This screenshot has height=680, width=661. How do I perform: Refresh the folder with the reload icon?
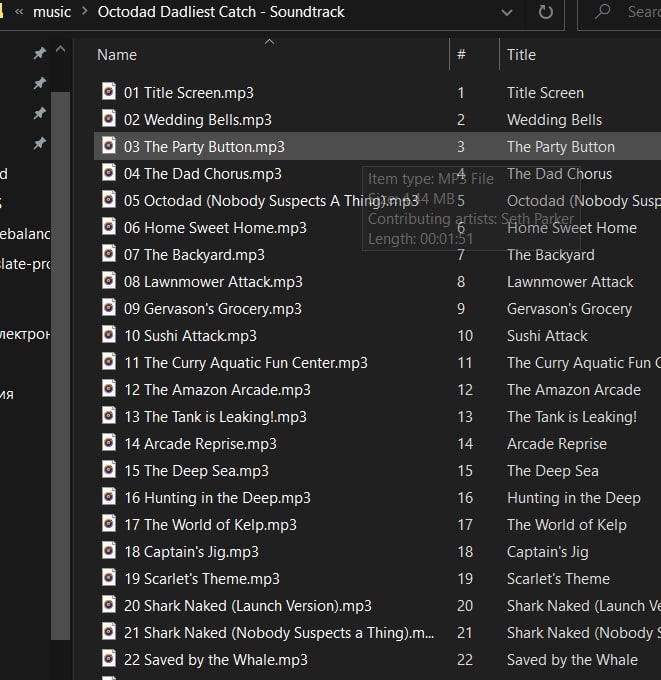tap(546, 12)
